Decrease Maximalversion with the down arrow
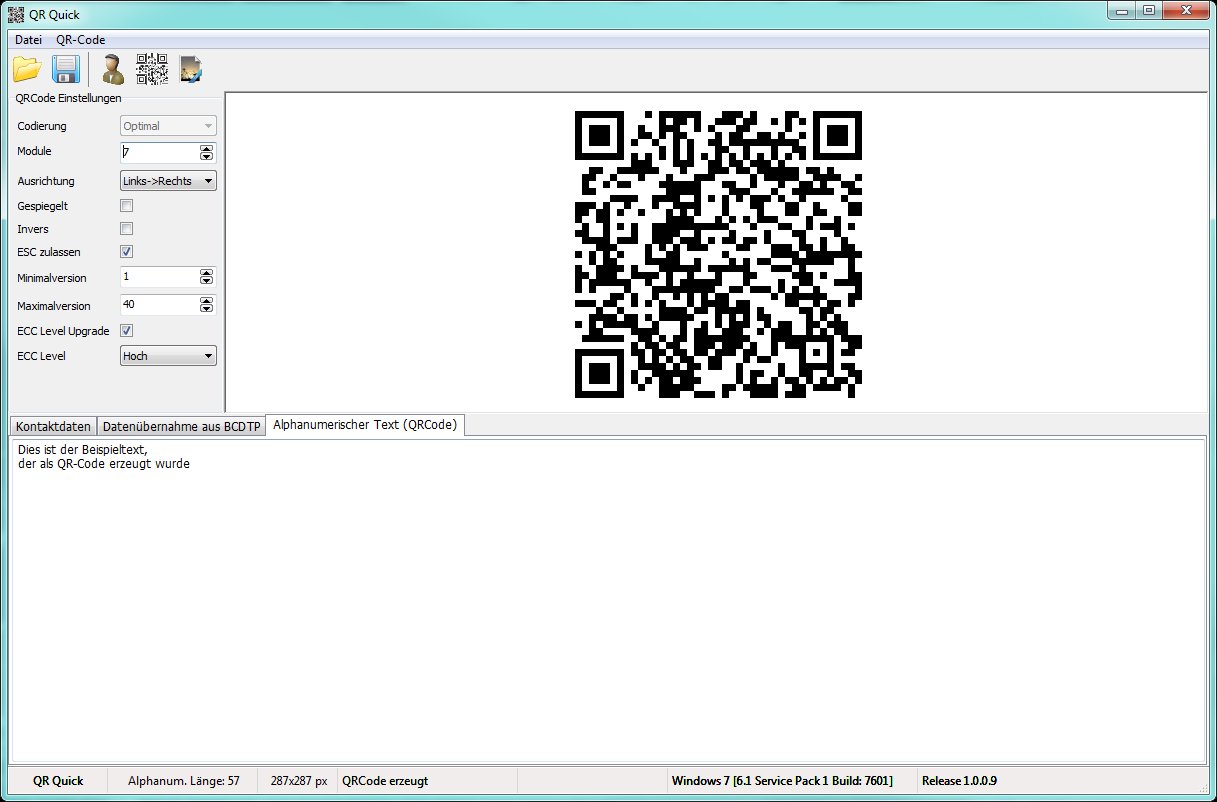 pyautogui.click(x=207, y=309)
